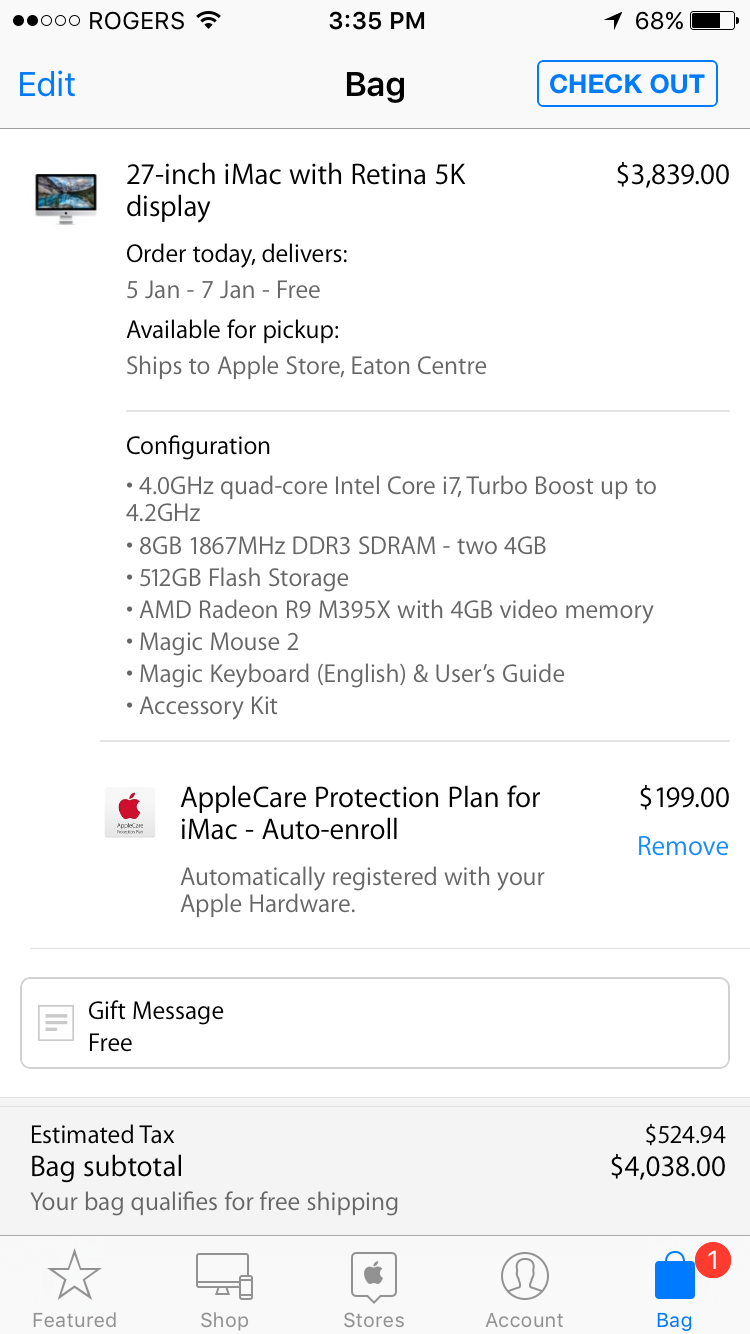Open the Gift Message option
Screen dimensions: 750x1334
pyautogui.click(x=374, y=1024)
